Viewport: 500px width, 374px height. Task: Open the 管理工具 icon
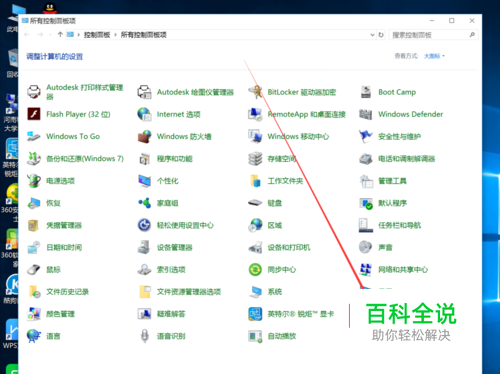366,181
